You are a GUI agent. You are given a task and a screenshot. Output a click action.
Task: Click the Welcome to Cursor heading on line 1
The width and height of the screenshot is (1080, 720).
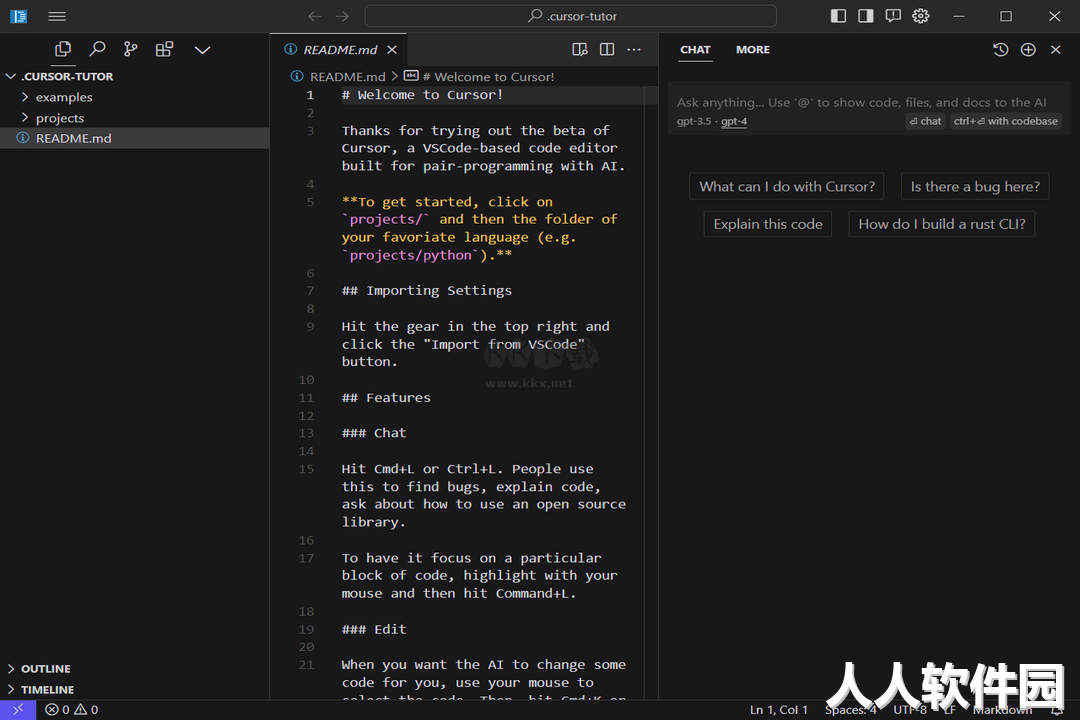point(422,95)
